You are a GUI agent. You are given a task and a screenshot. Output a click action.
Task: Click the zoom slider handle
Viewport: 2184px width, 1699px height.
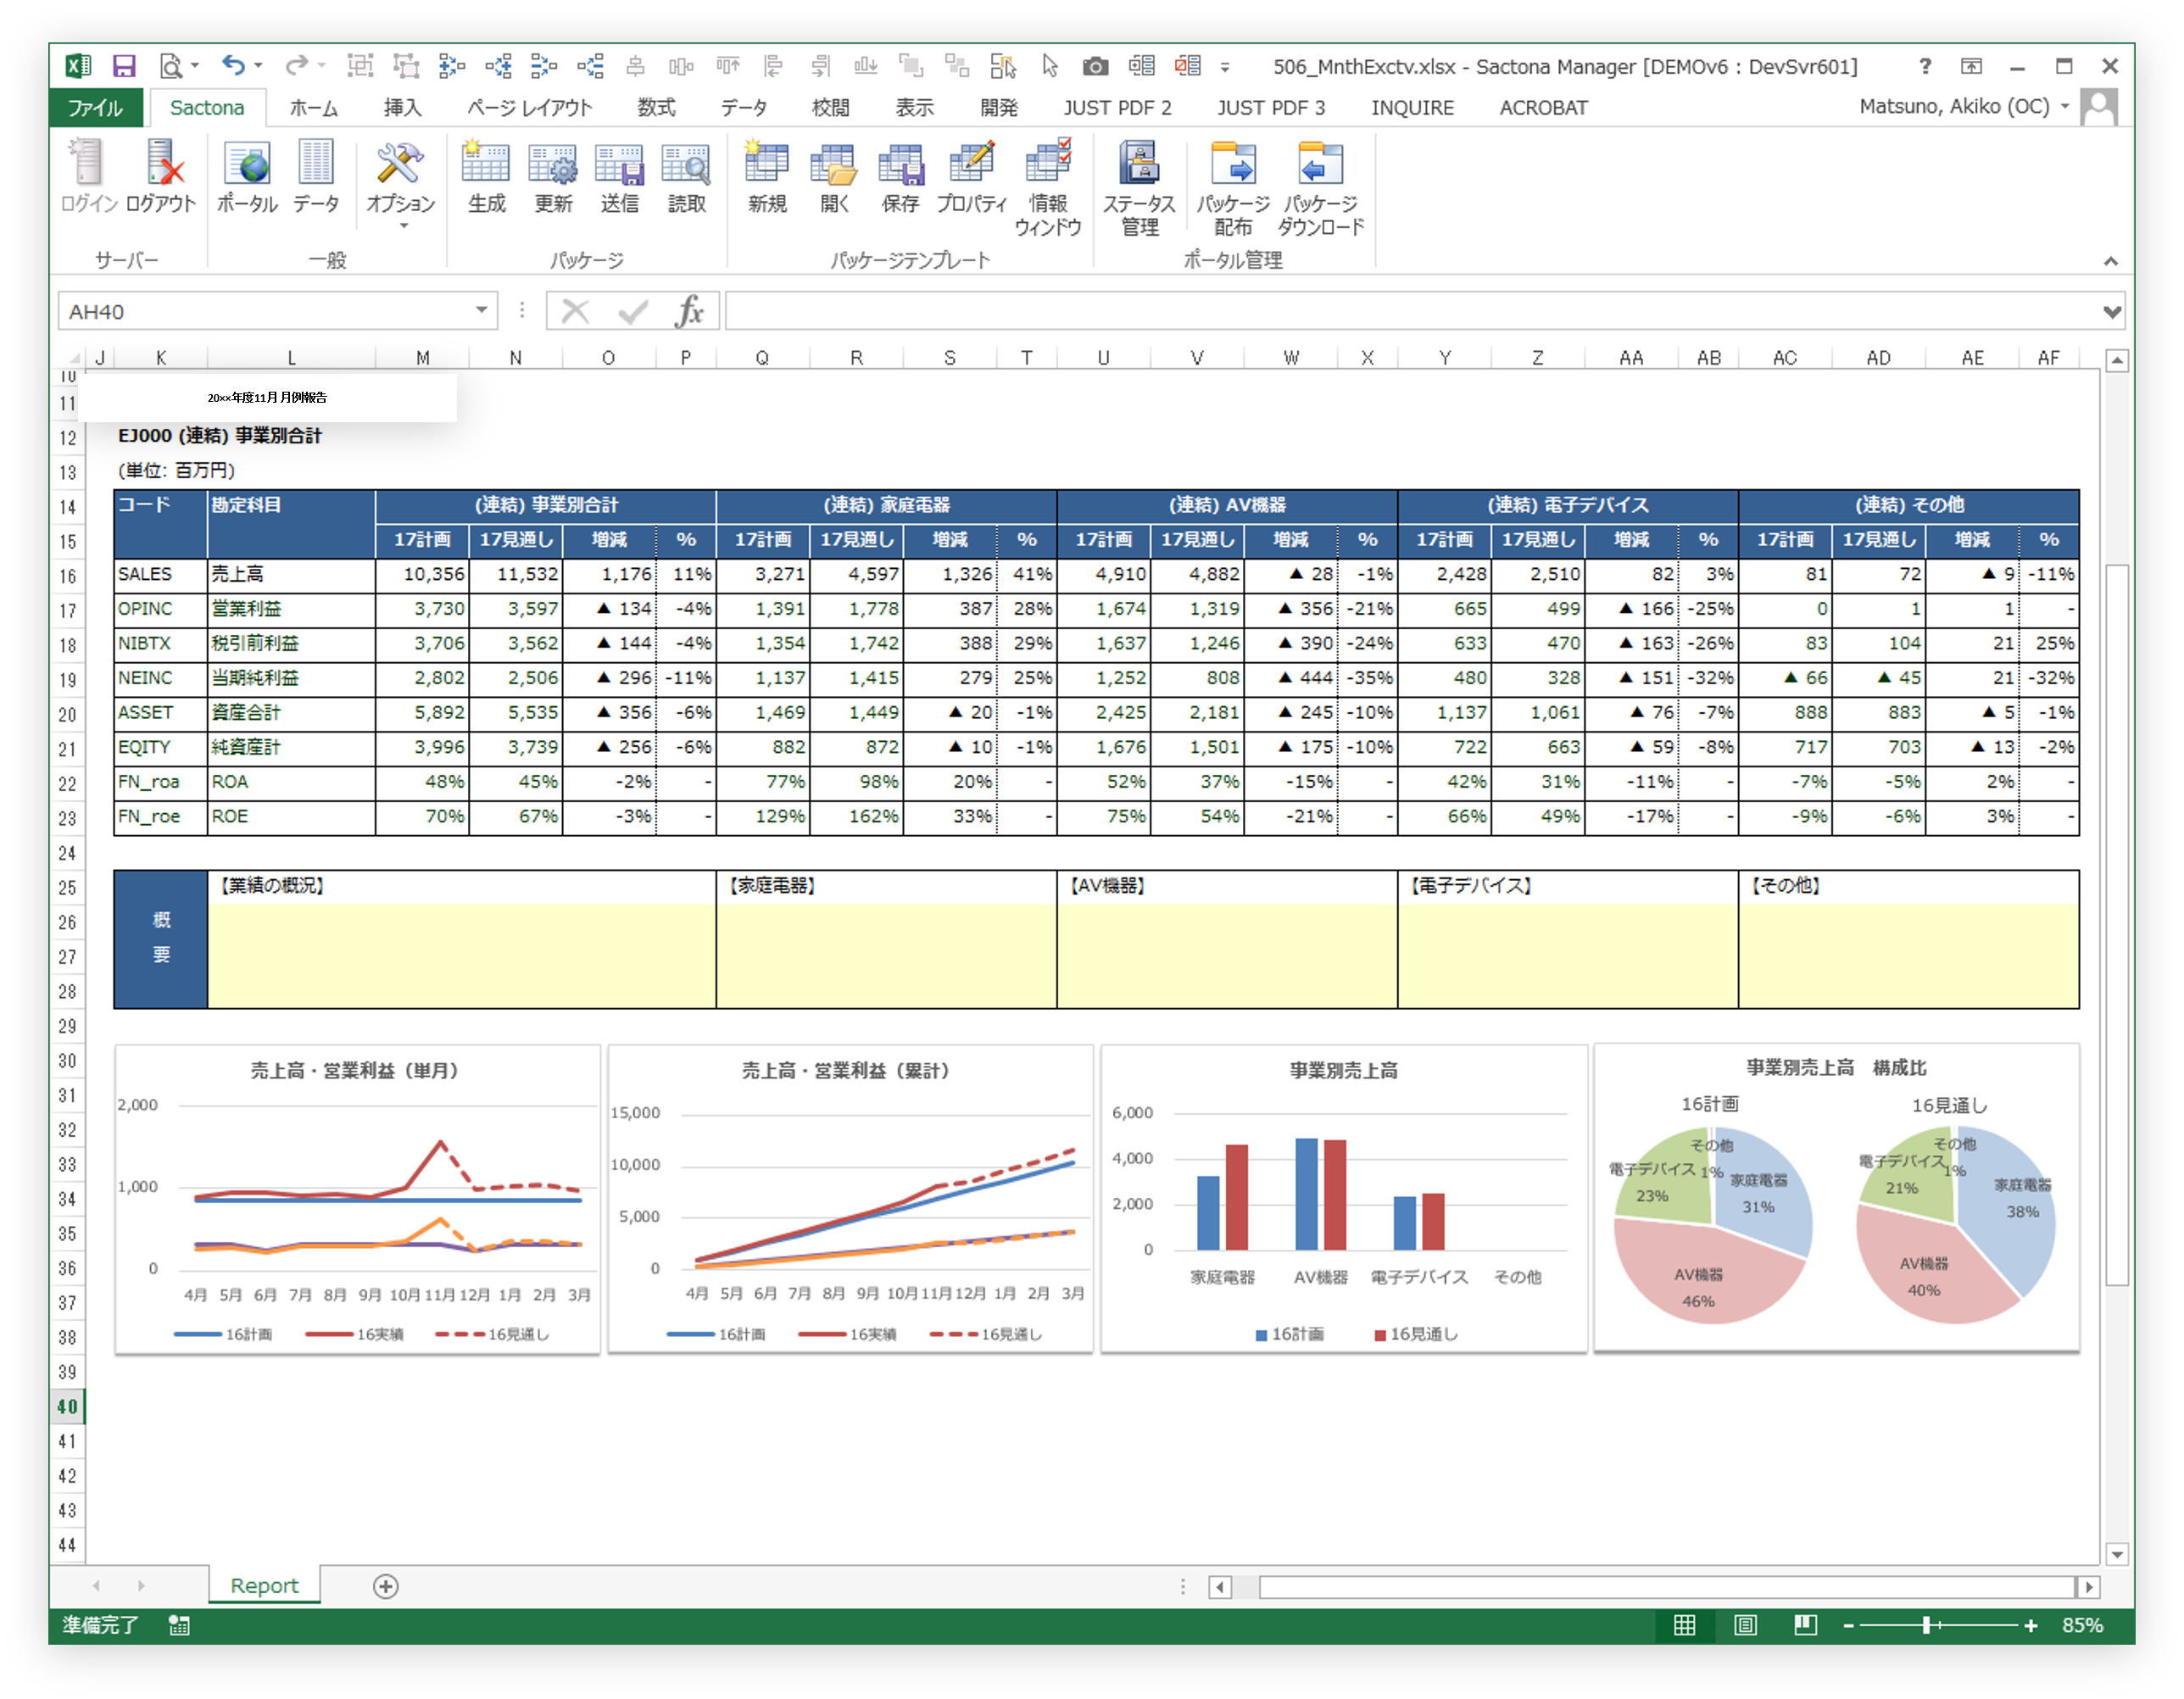[1926, 1626]
